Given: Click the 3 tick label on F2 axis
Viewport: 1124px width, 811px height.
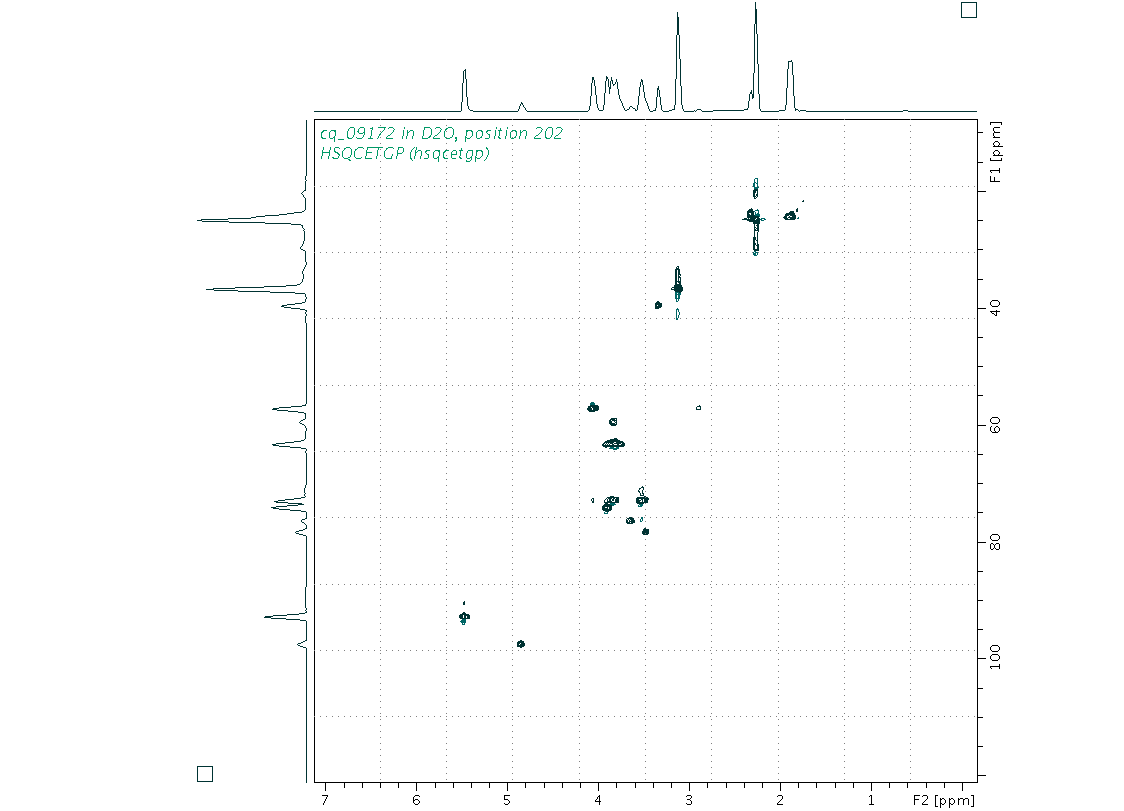Looking at the screenshot, I should (689, 800).
